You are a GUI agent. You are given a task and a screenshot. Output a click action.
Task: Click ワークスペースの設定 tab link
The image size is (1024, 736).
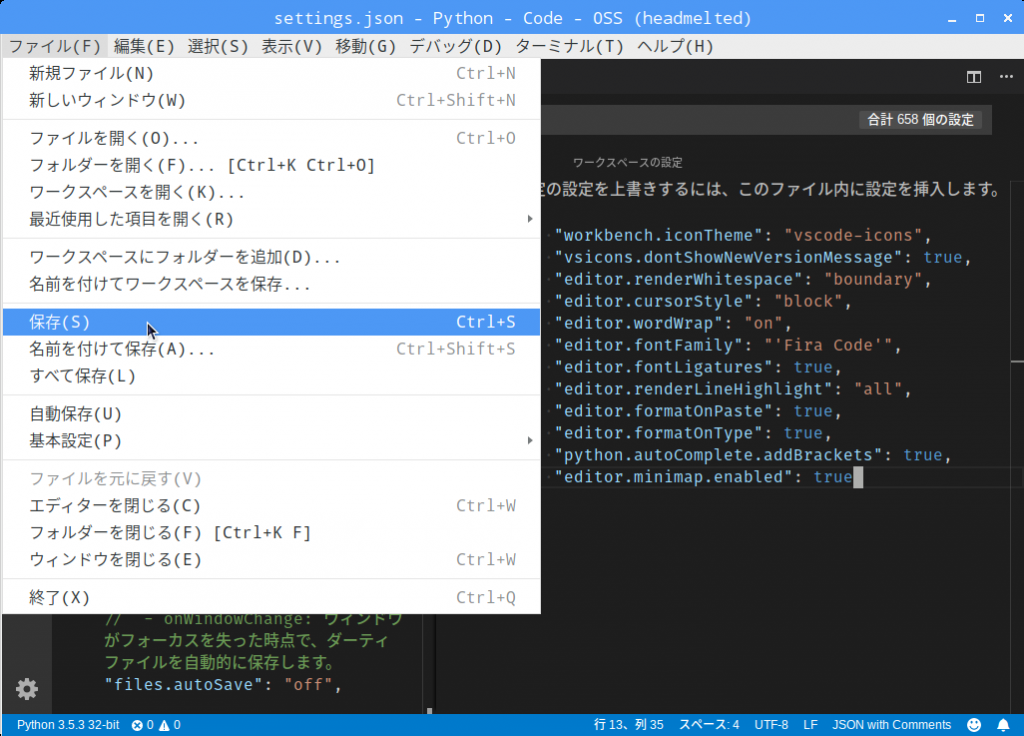[627, 162]
